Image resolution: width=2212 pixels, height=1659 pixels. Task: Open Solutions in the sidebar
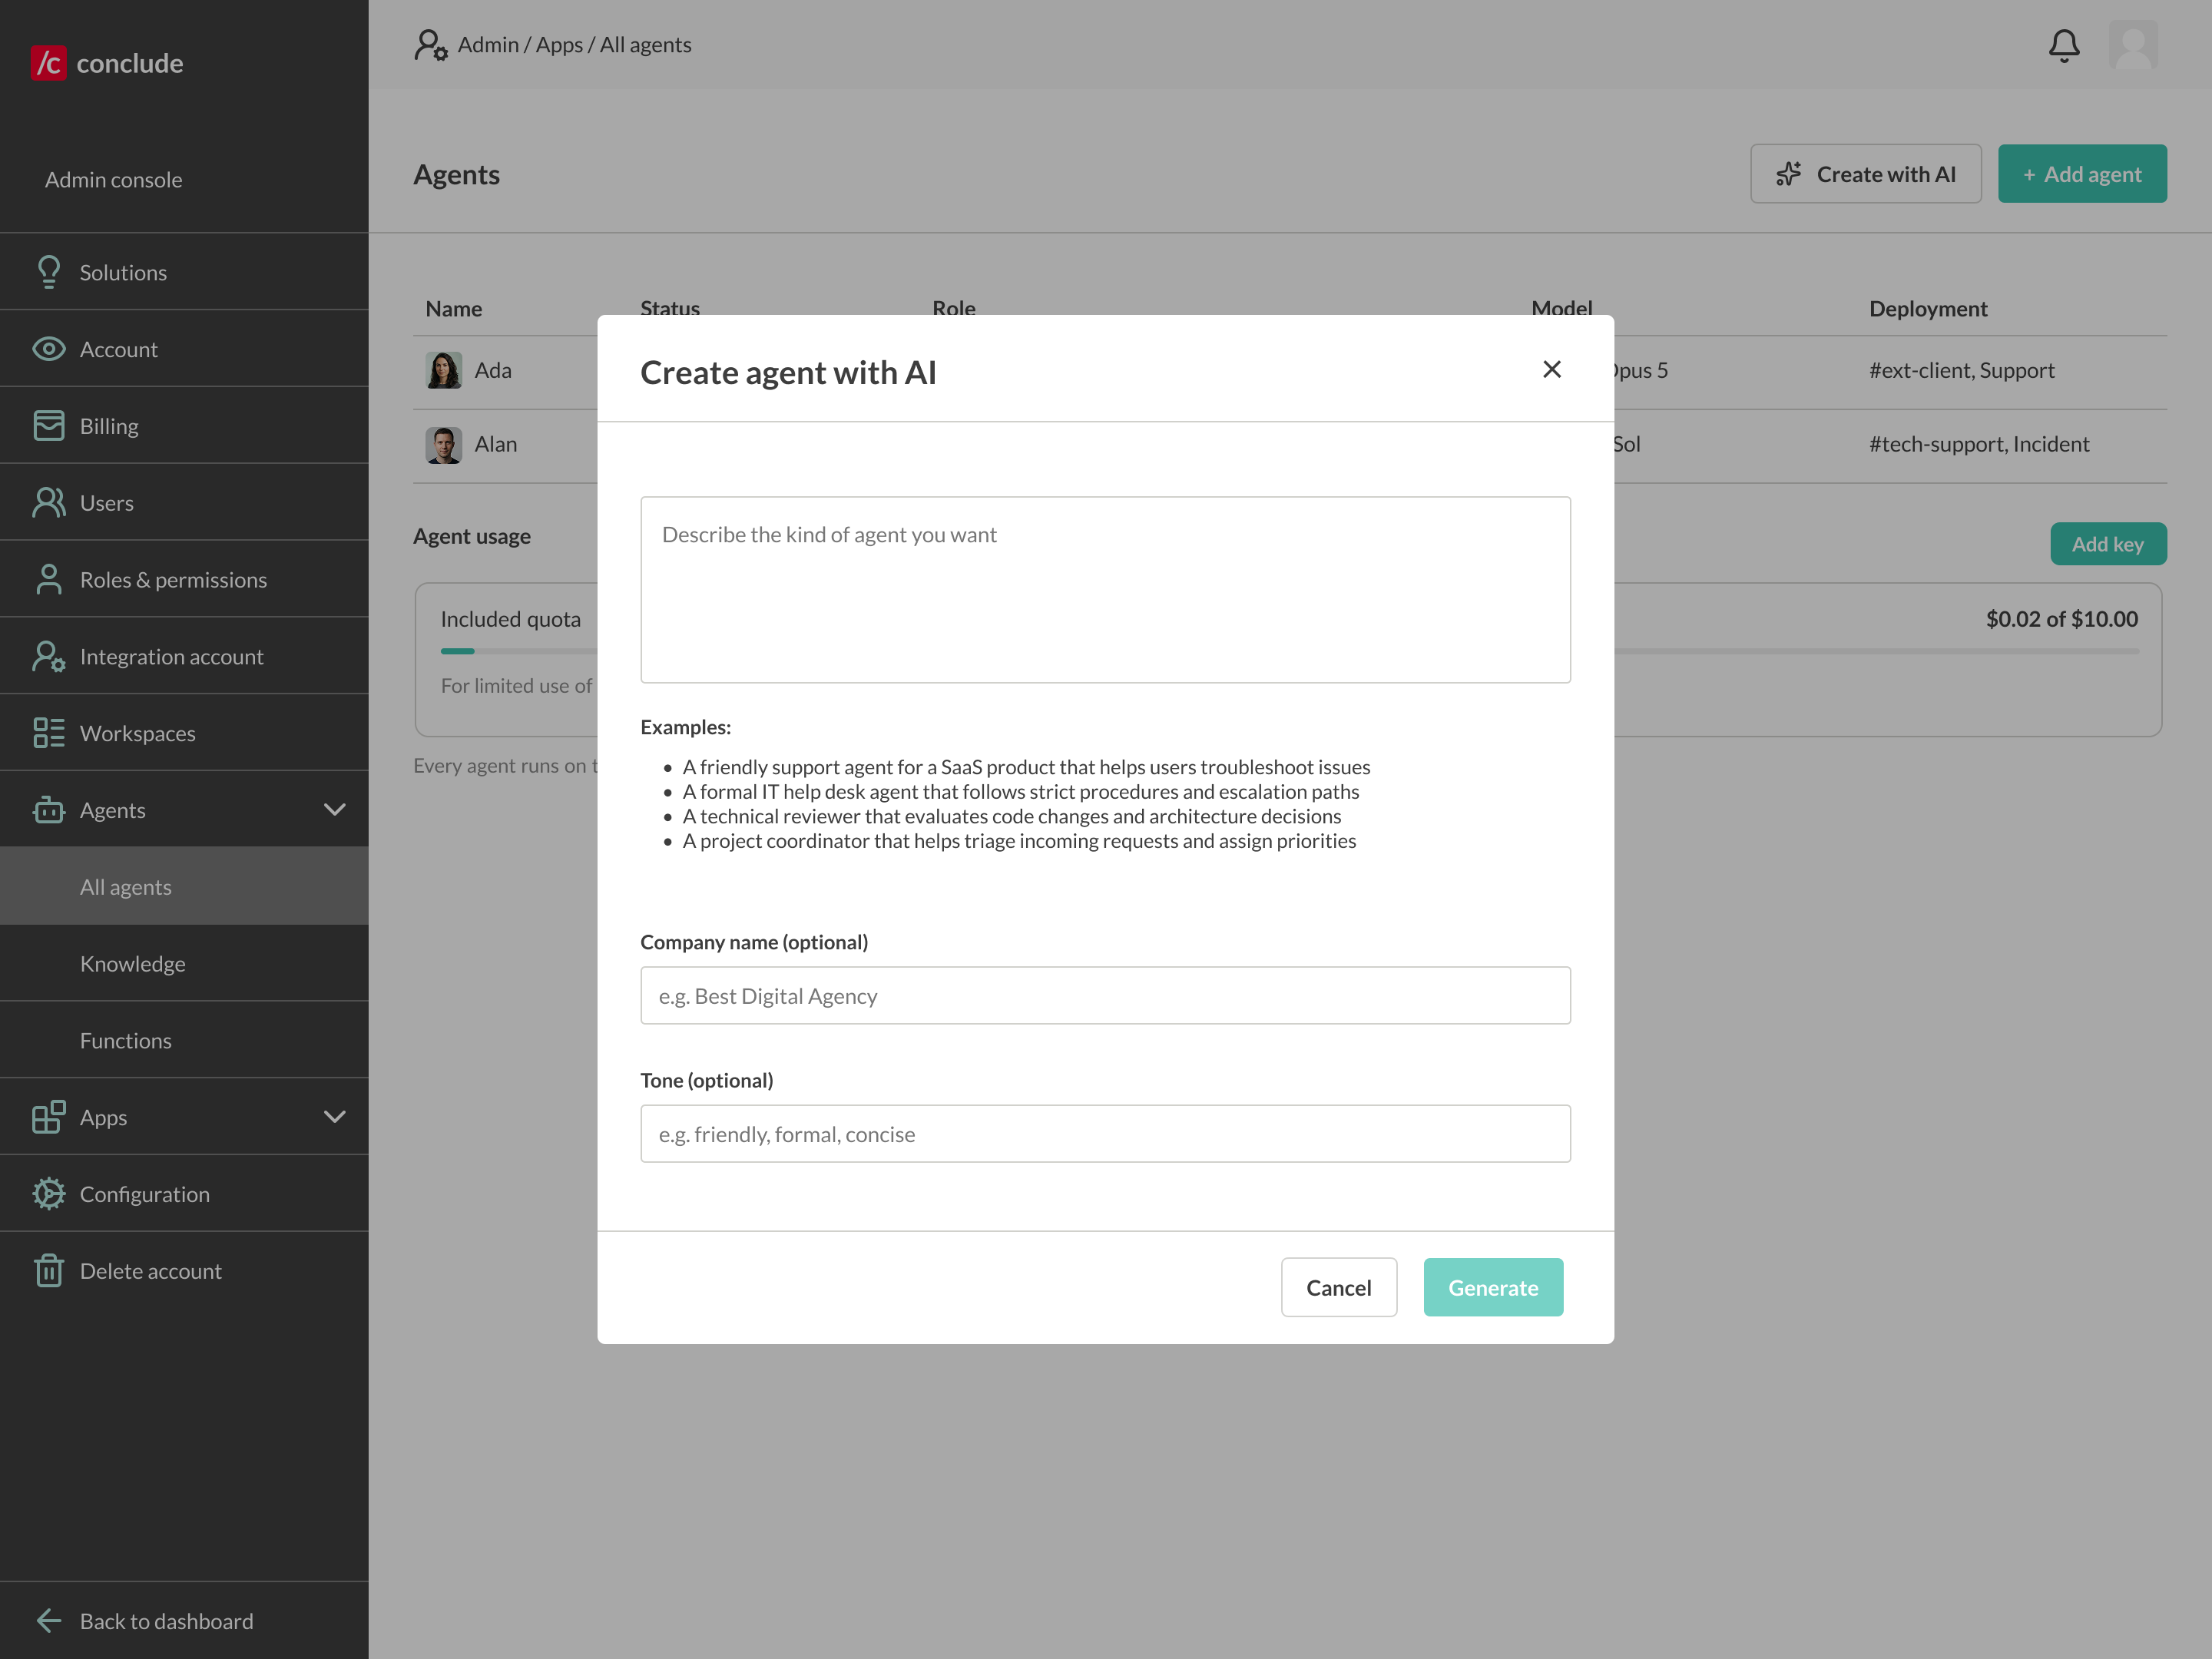[184, 272]
